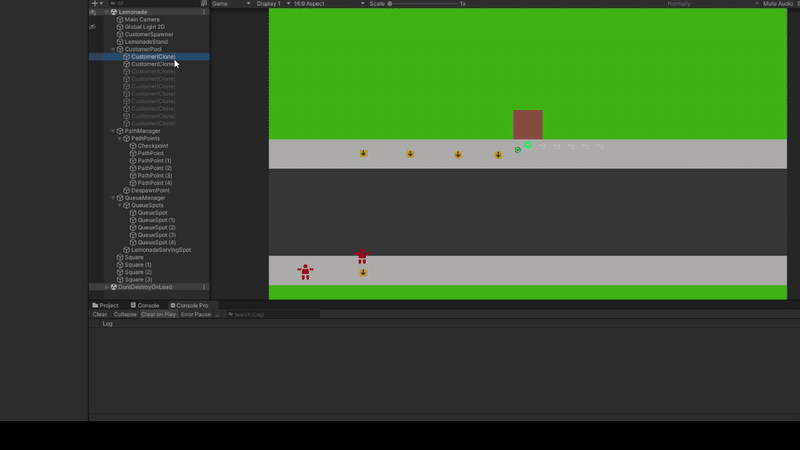The height and width of the screenshot is (450, 800).
Task: Click the DontDestroyOnLoad scene icon
Action: click(x=114, y=287)
